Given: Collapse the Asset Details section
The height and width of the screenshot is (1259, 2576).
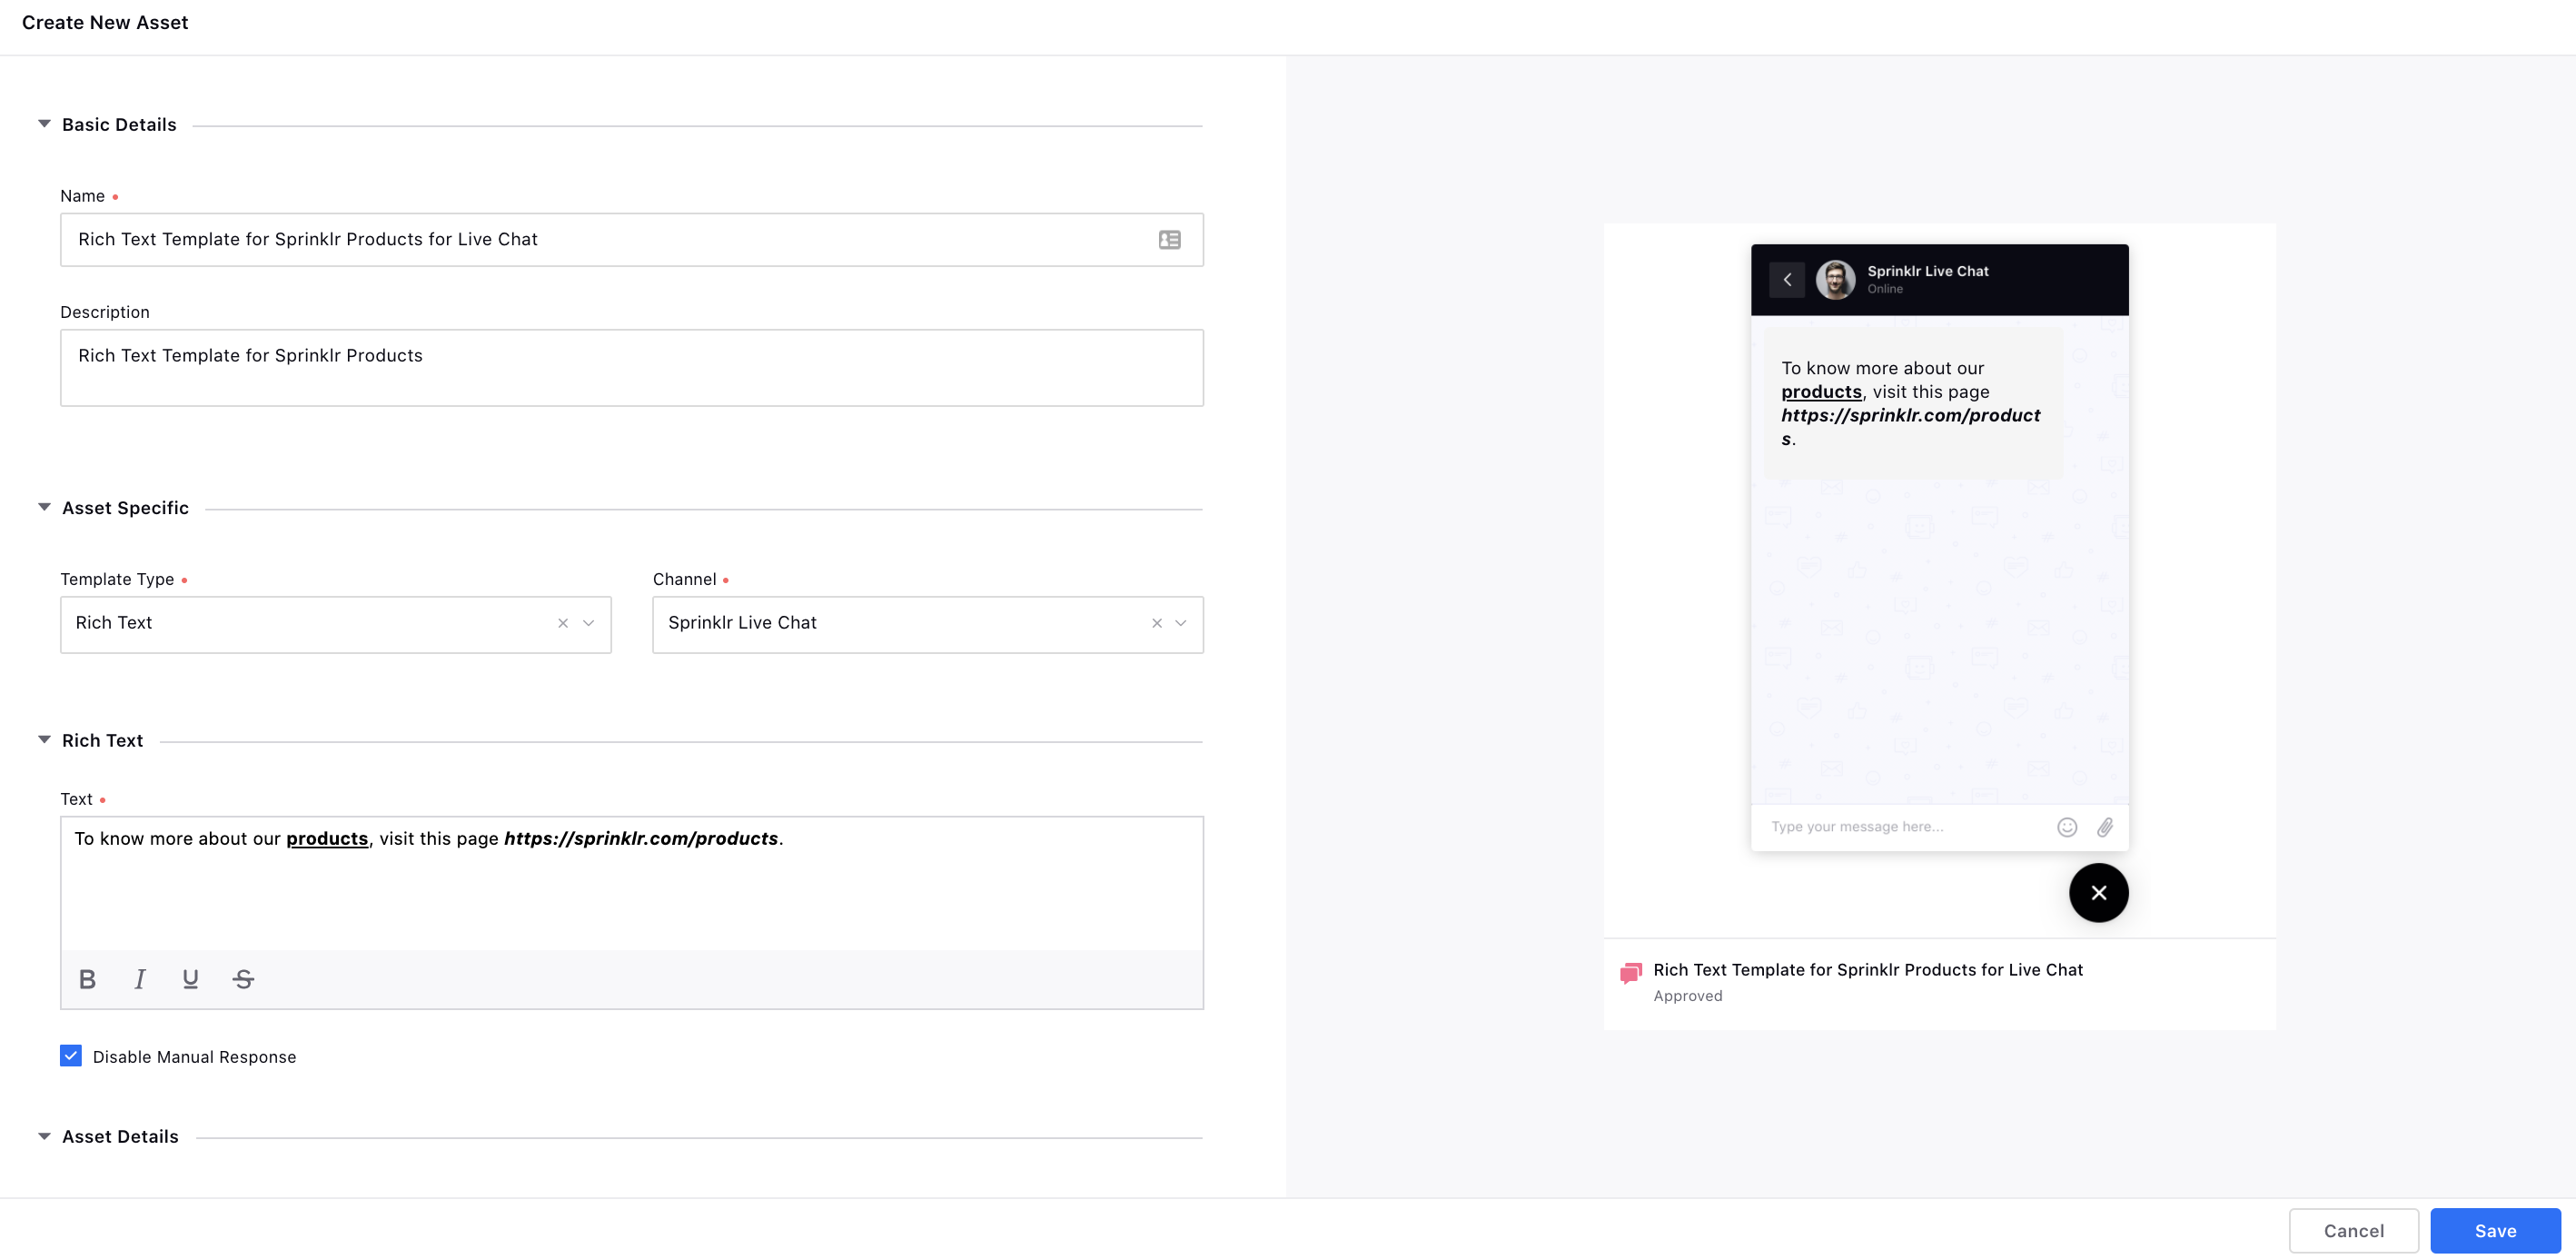Looking at the screenshot, I should coord(44,1137).
